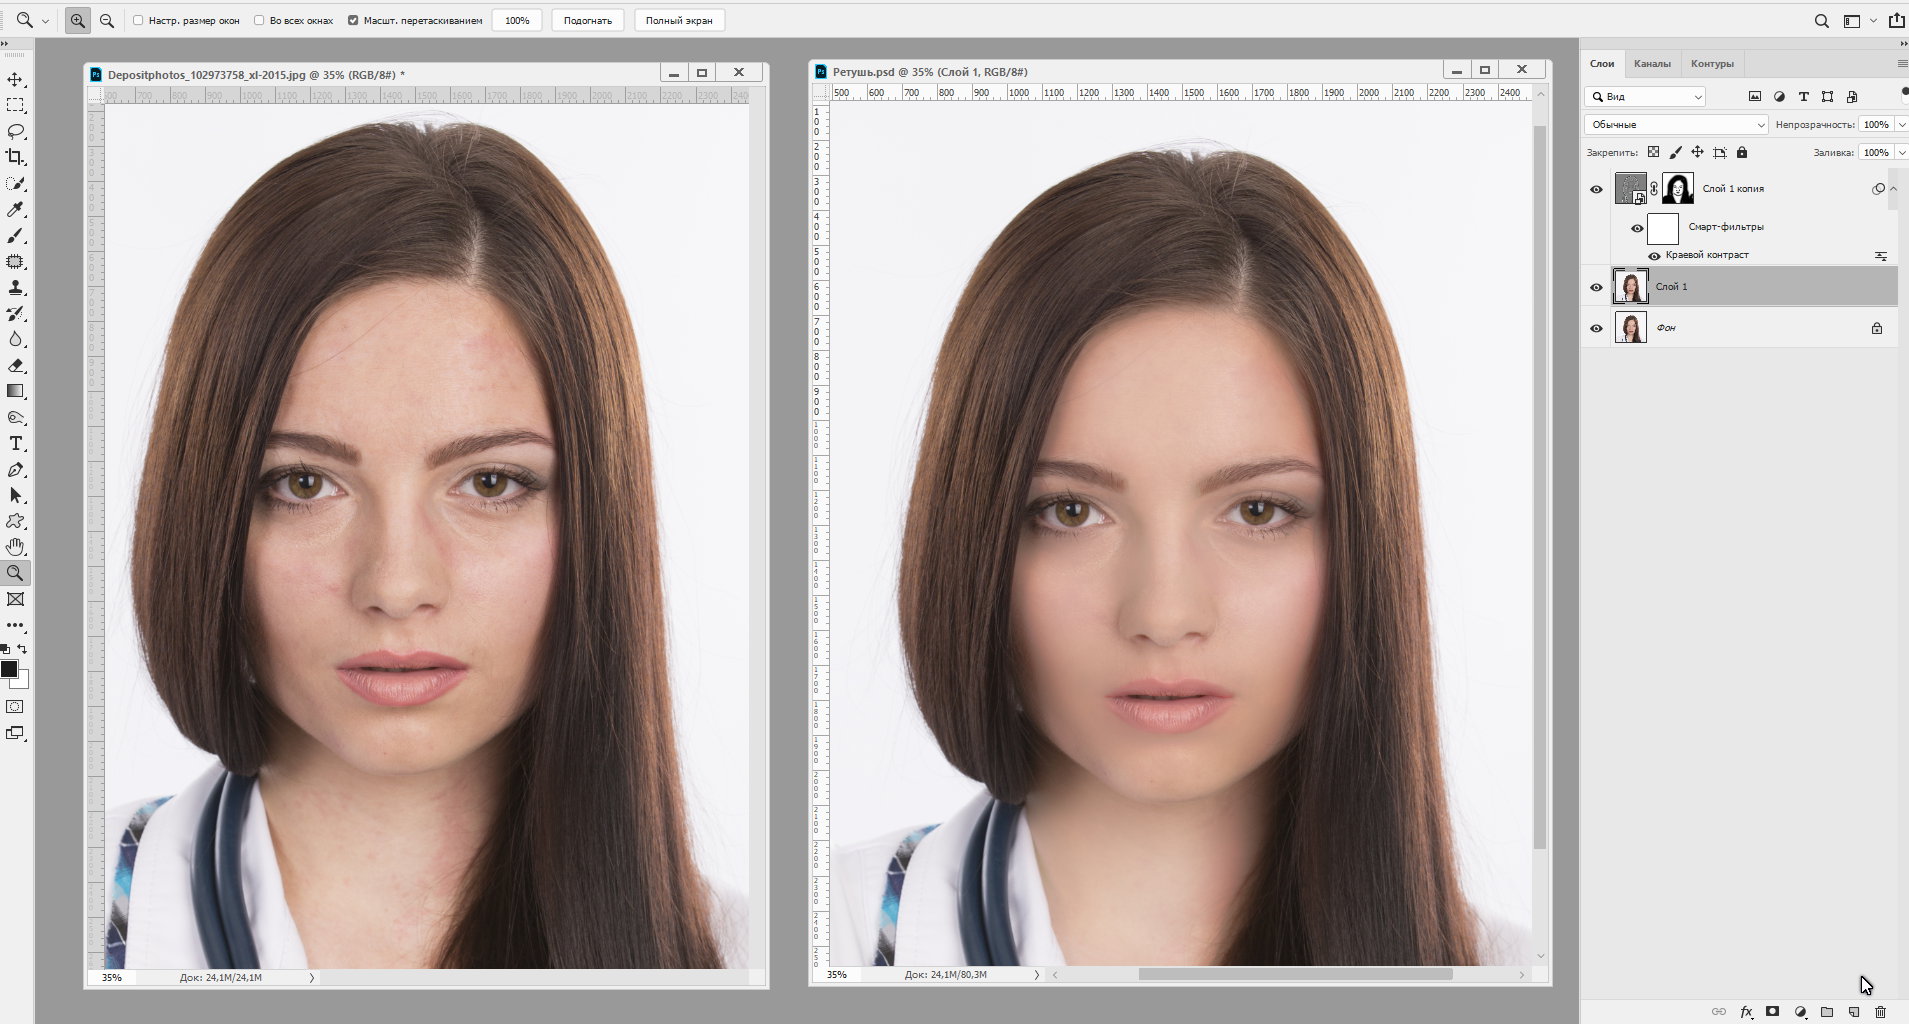Select the Path Selection arrow tool
1909x1024 pixels.
point(15,496)
